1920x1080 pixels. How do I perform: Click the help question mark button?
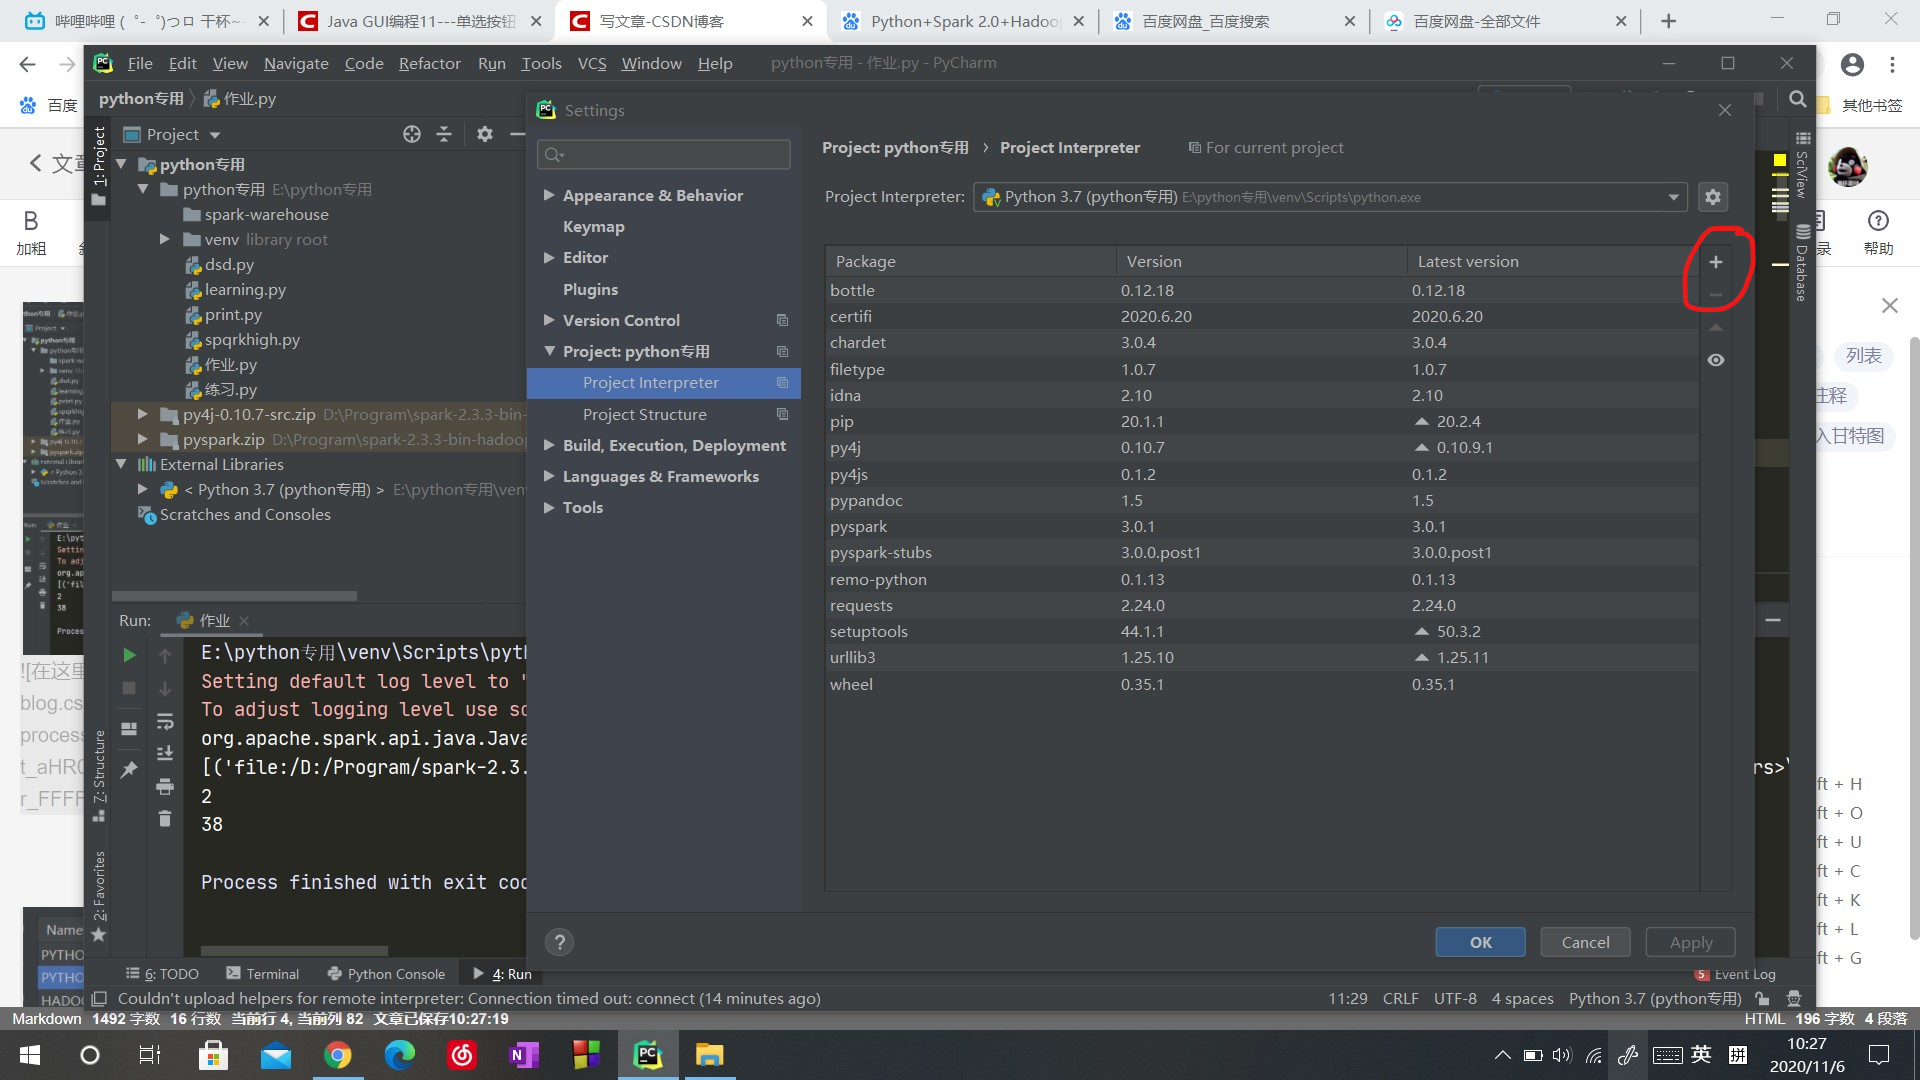560,942
